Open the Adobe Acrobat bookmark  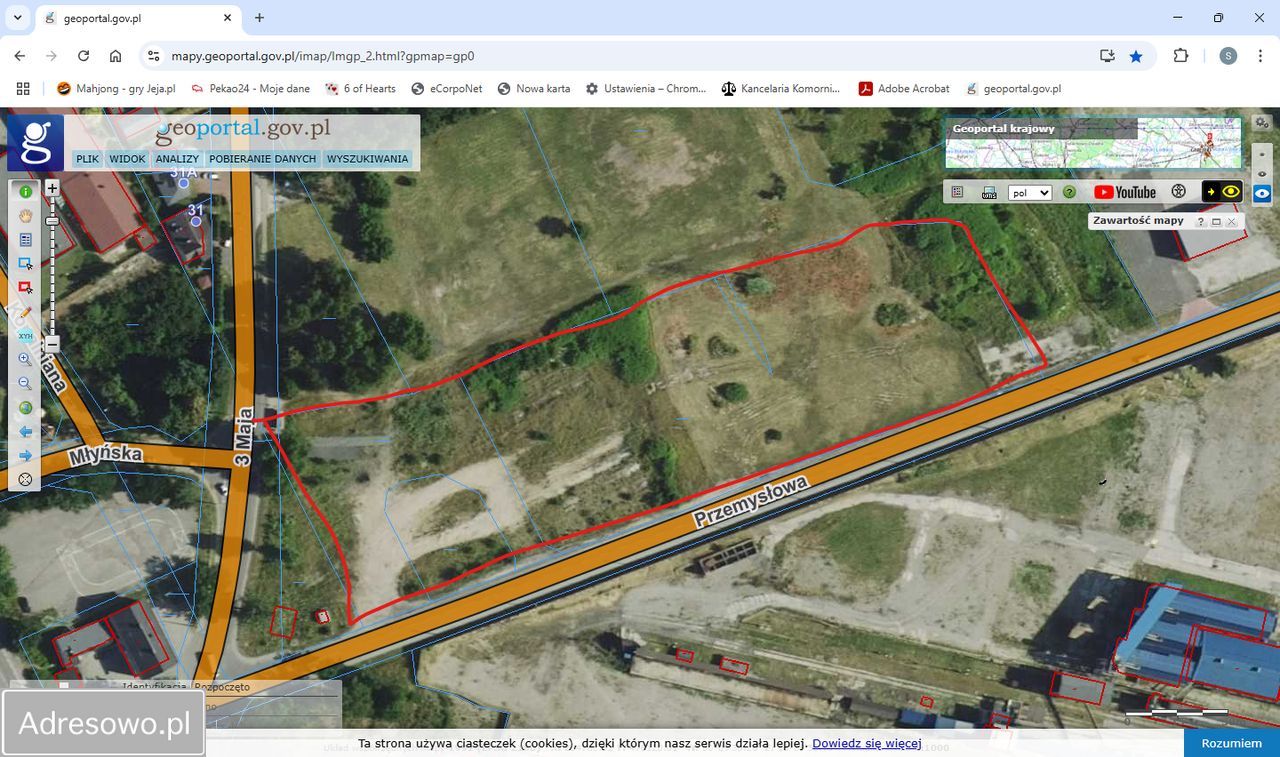[904, 88]
